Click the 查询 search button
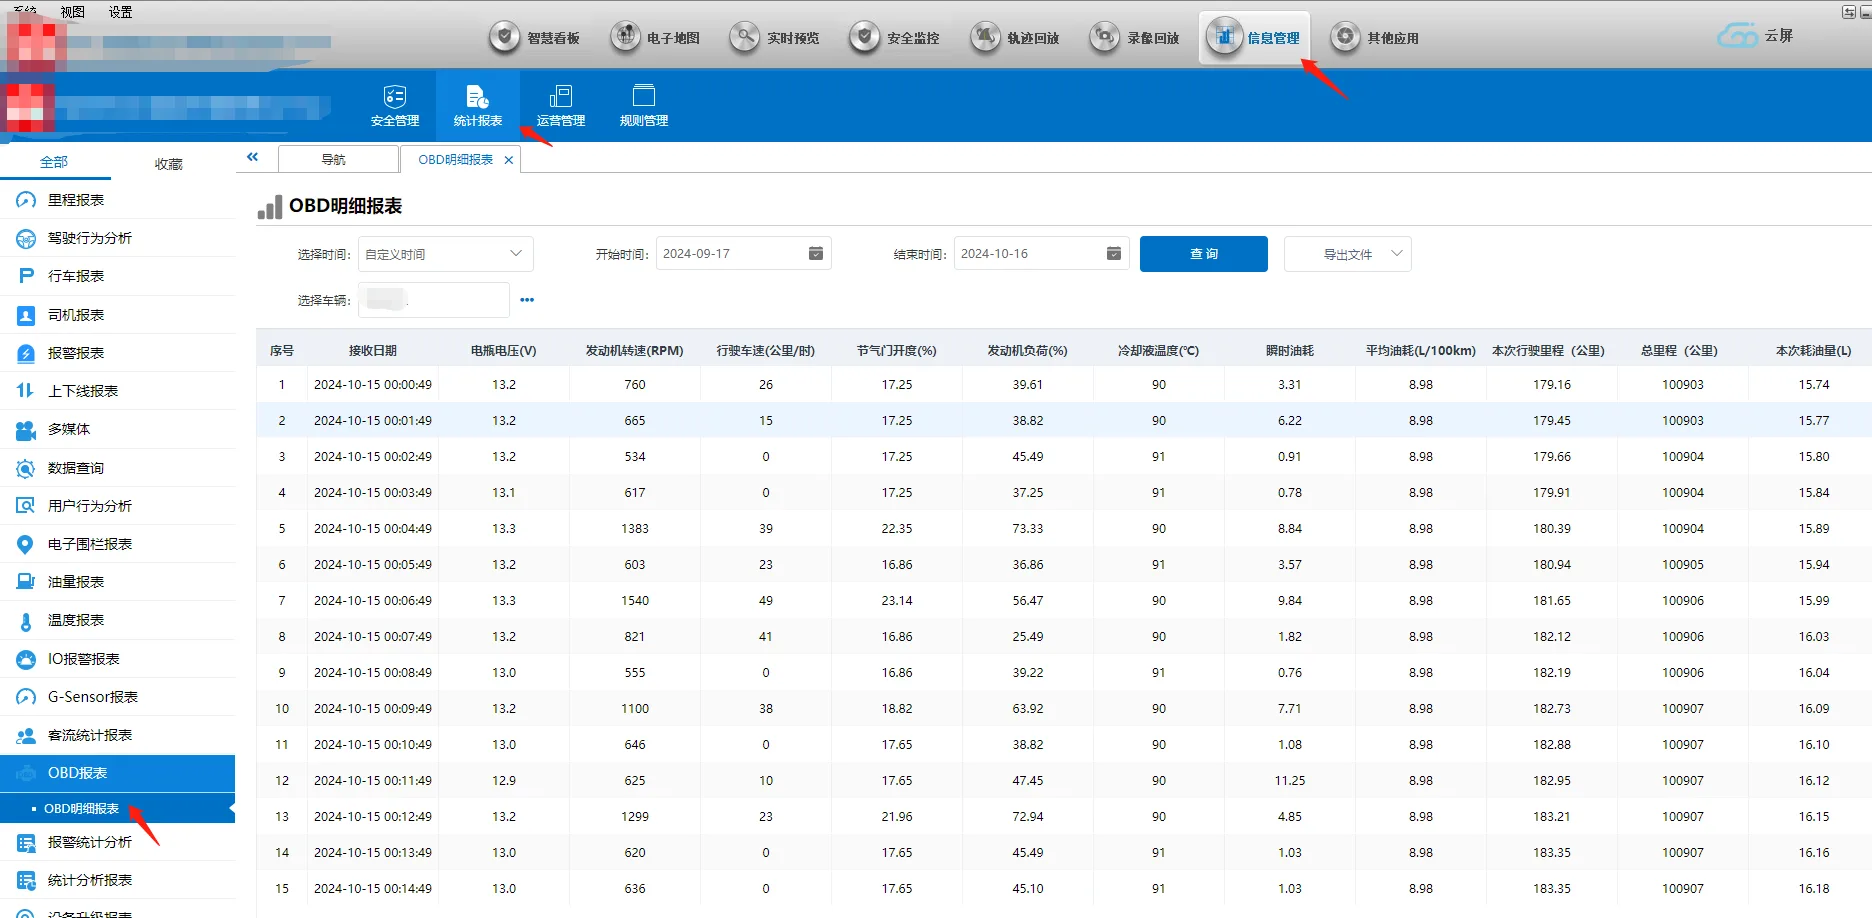Image resolution: width=1872 pixels, height=918 pixels. (x=1204, y=254)
